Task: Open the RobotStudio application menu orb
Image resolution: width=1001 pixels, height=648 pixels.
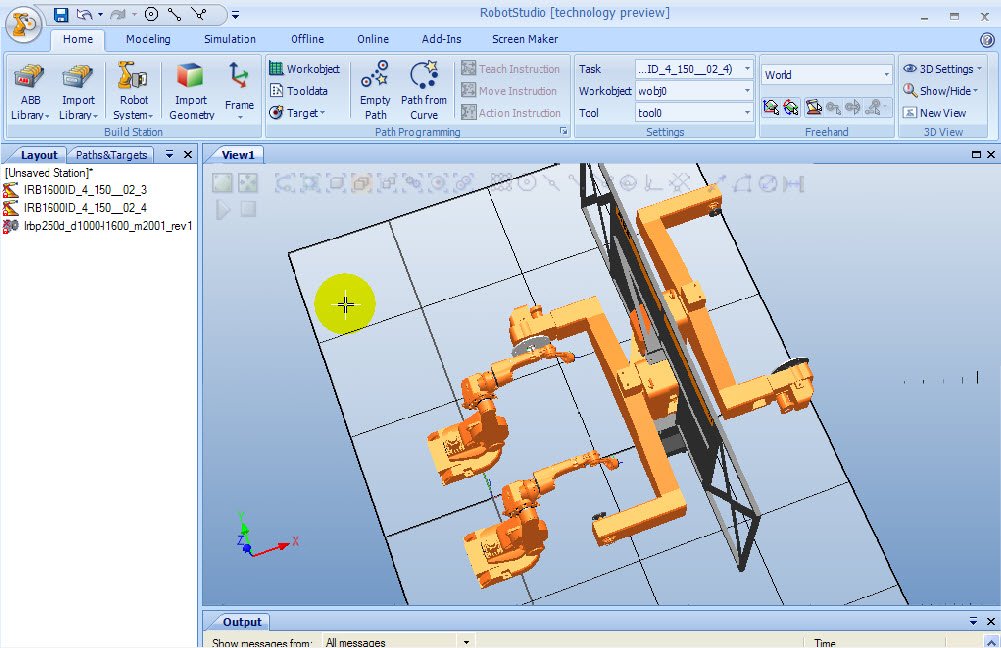Action: point(24,24)
